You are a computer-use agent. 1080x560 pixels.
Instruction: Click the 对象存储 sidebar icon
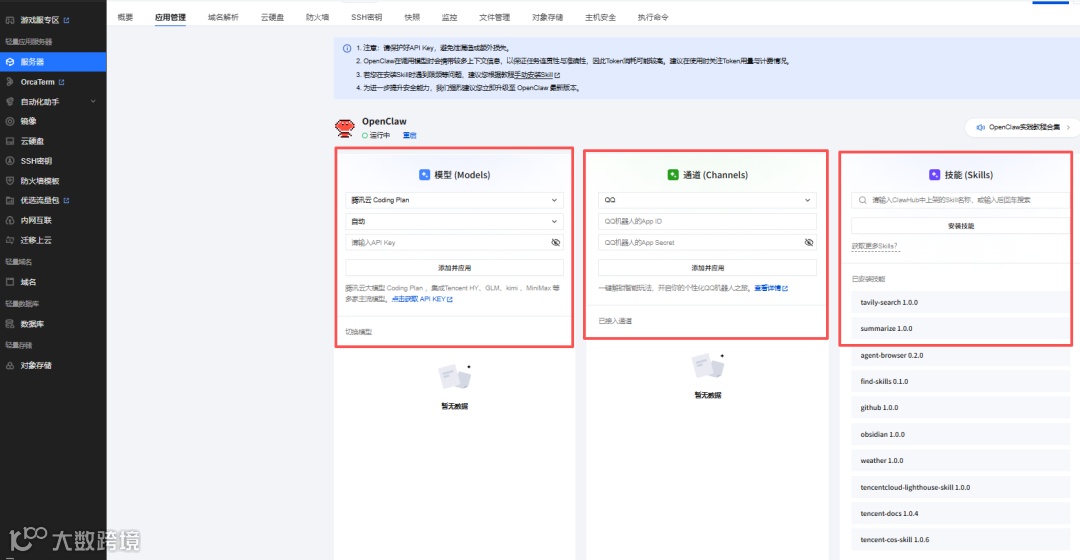click(10, 366)
